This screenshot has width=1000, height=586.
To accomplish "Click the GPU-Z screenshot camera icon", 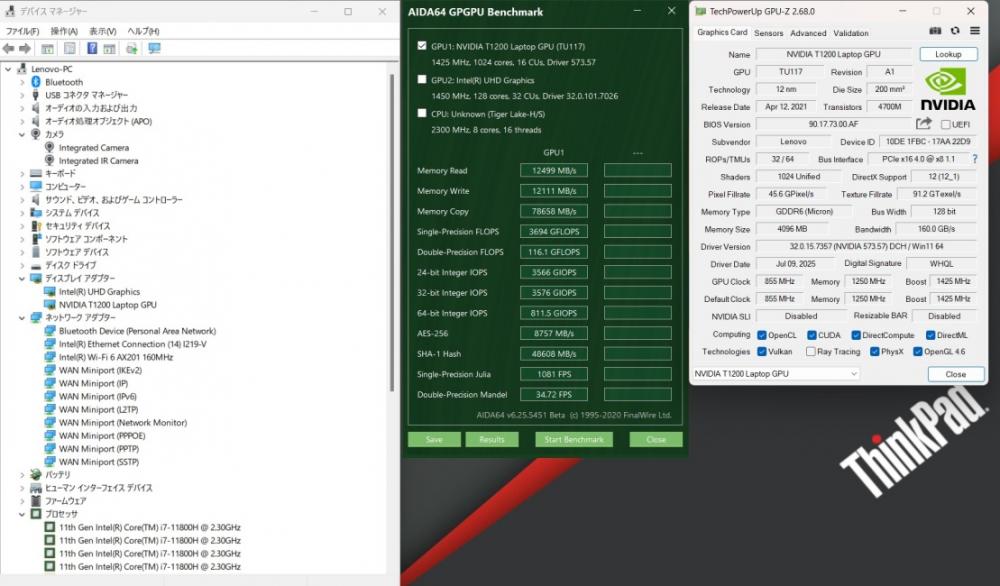I will [935, 31].
